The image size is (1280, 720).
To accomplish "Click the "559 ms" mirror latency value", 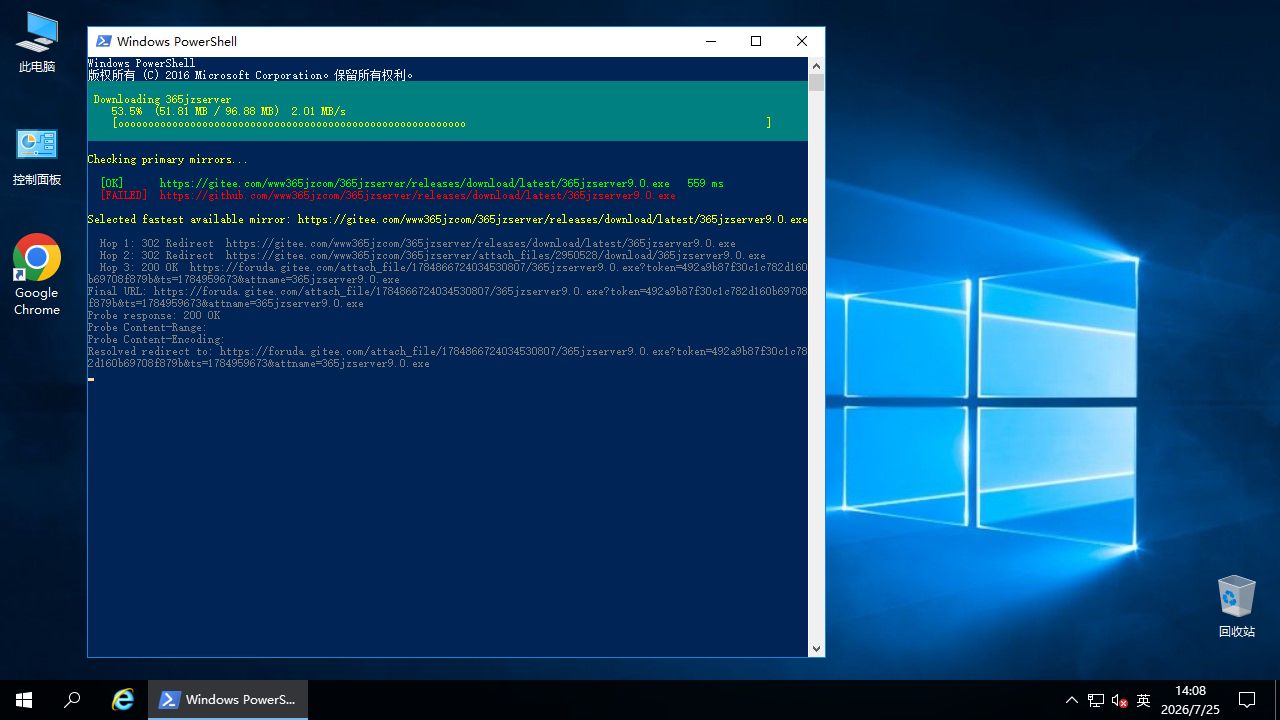I will (706, 183).
